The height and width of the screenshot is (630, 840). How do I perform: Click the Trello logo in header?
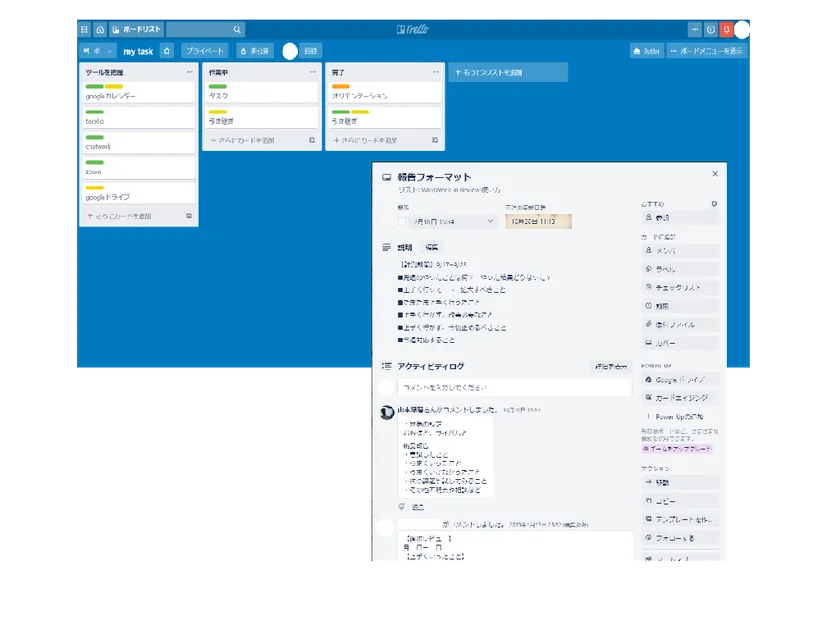(412, 29)
